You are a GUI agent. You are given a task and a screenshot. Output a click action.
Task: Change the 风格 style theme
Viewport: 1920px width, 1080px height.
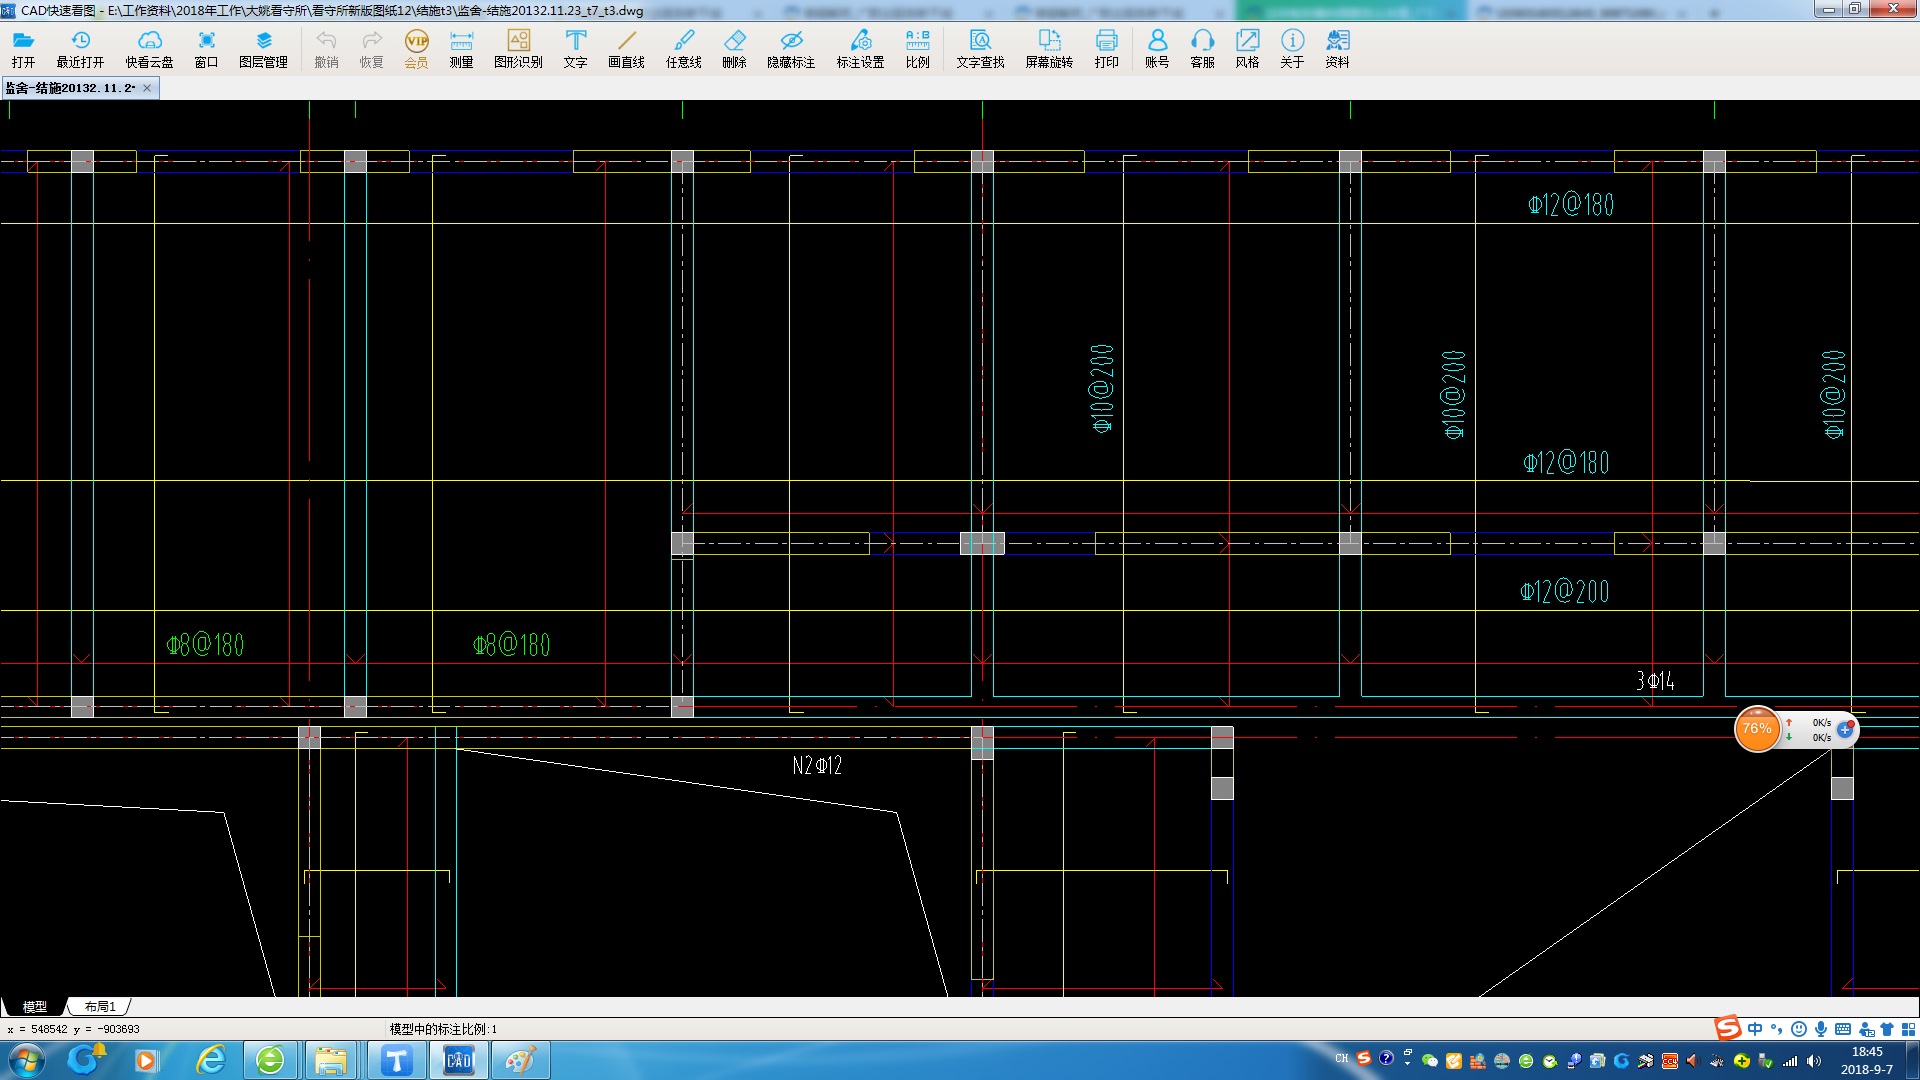click(1247, 48)
